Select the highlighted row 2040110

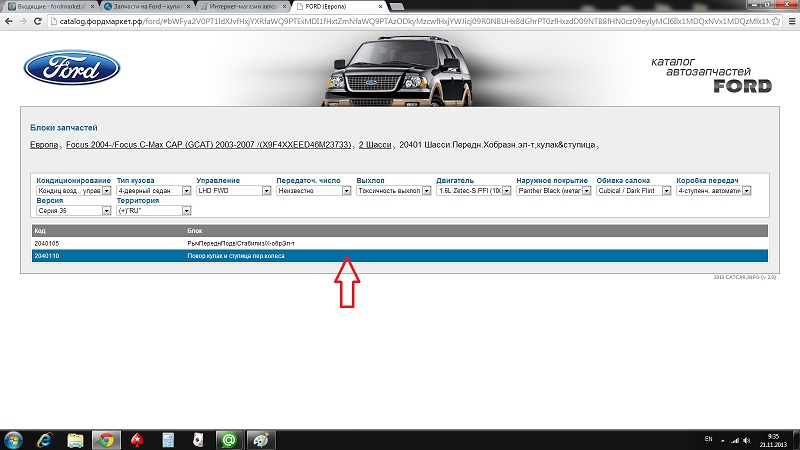[x=399, y=256]
